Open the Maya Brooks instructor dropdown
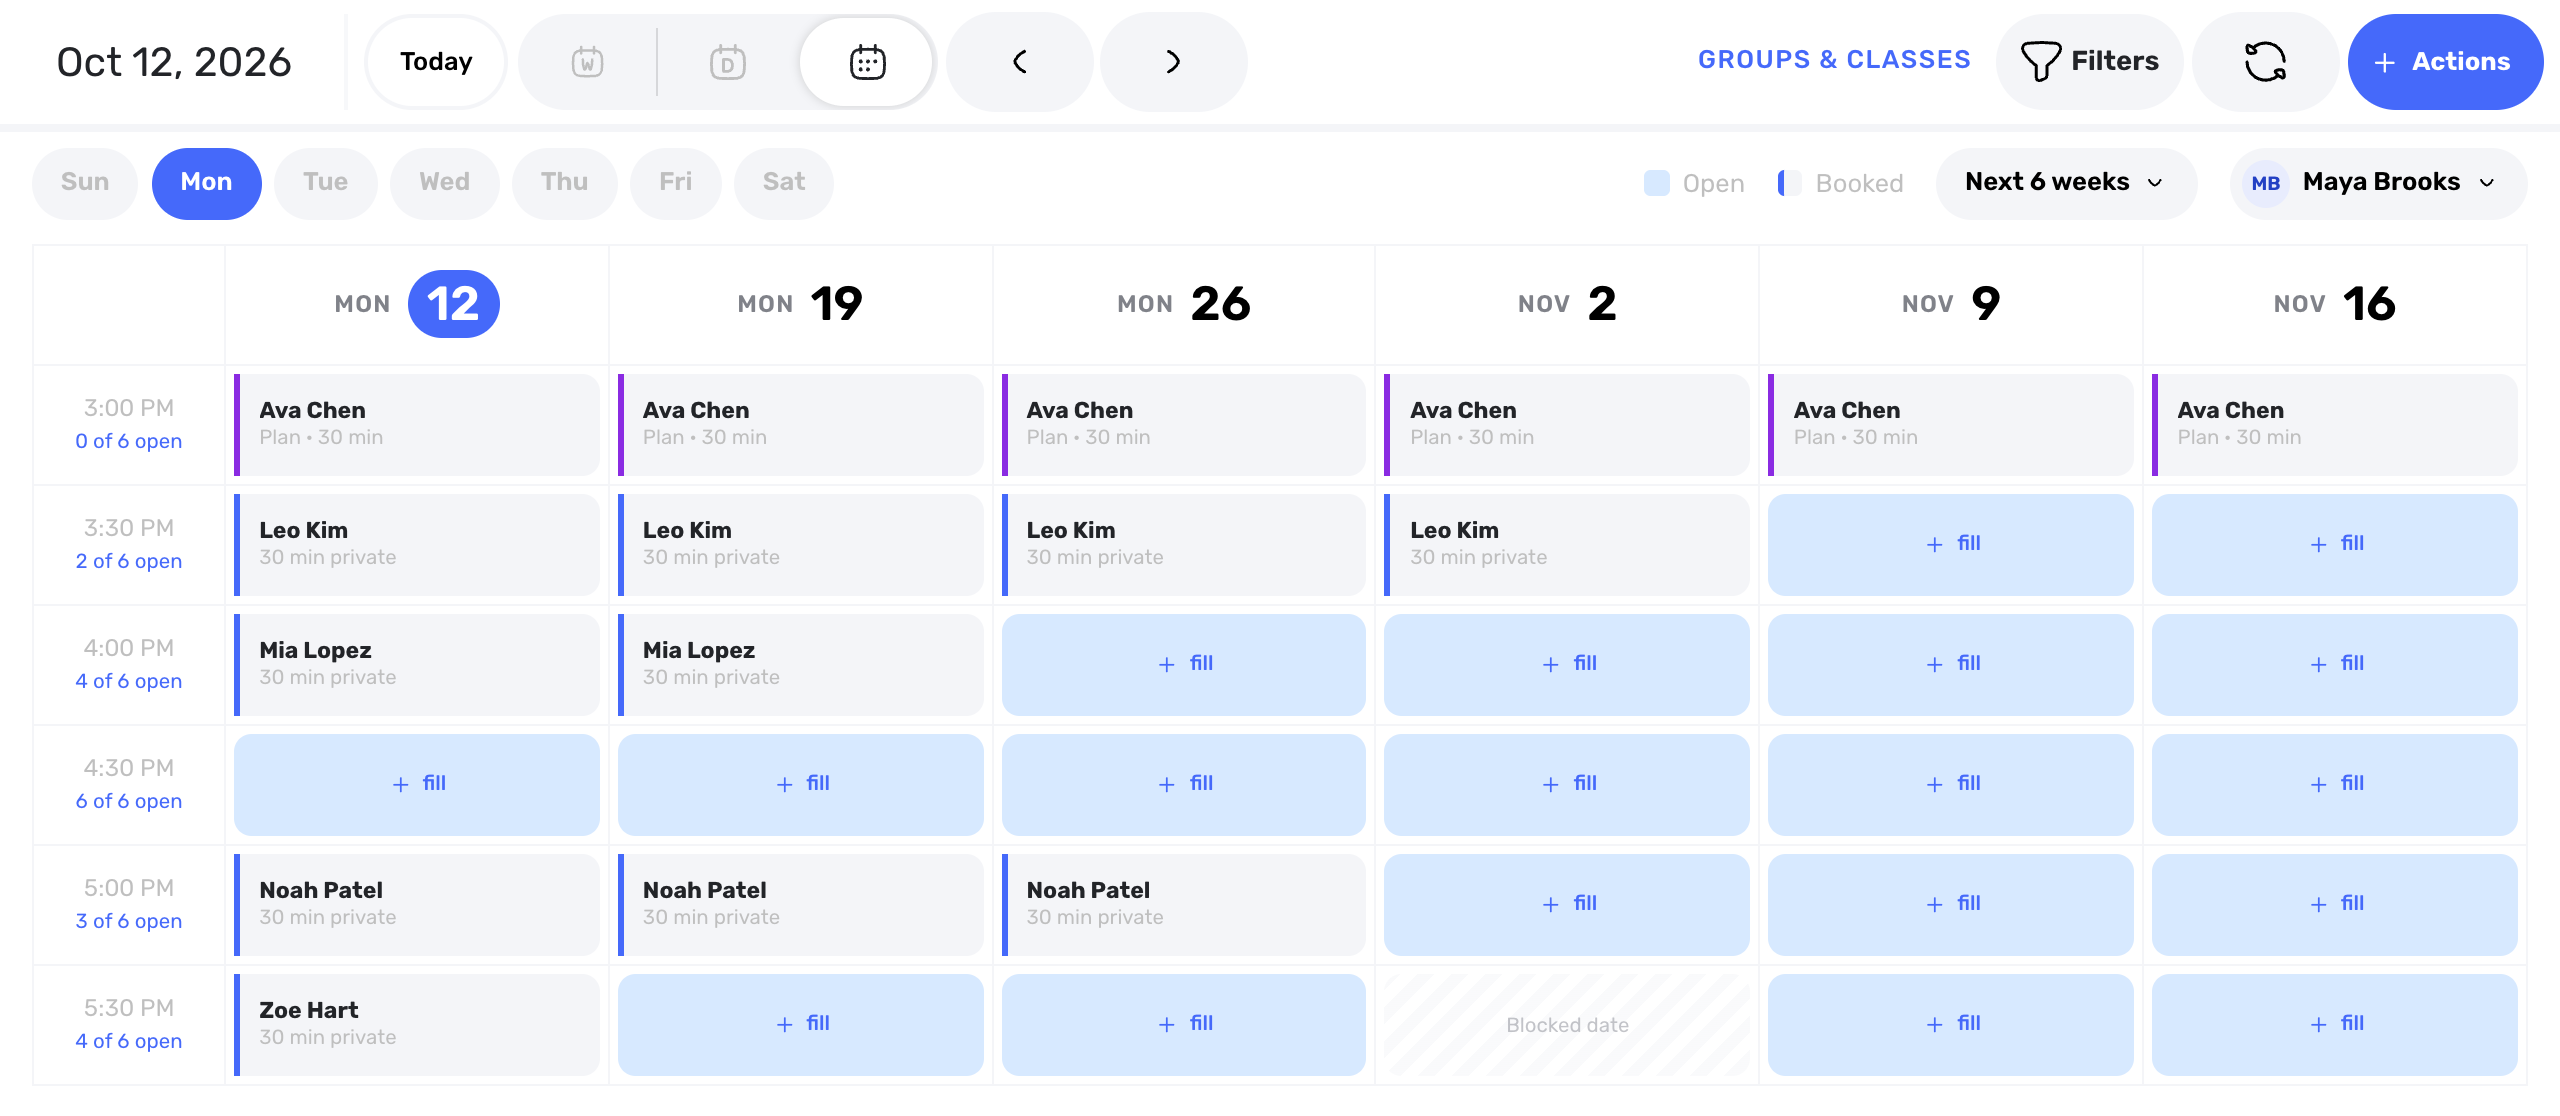2560x1116 pixels. (x=2378, y=183)
